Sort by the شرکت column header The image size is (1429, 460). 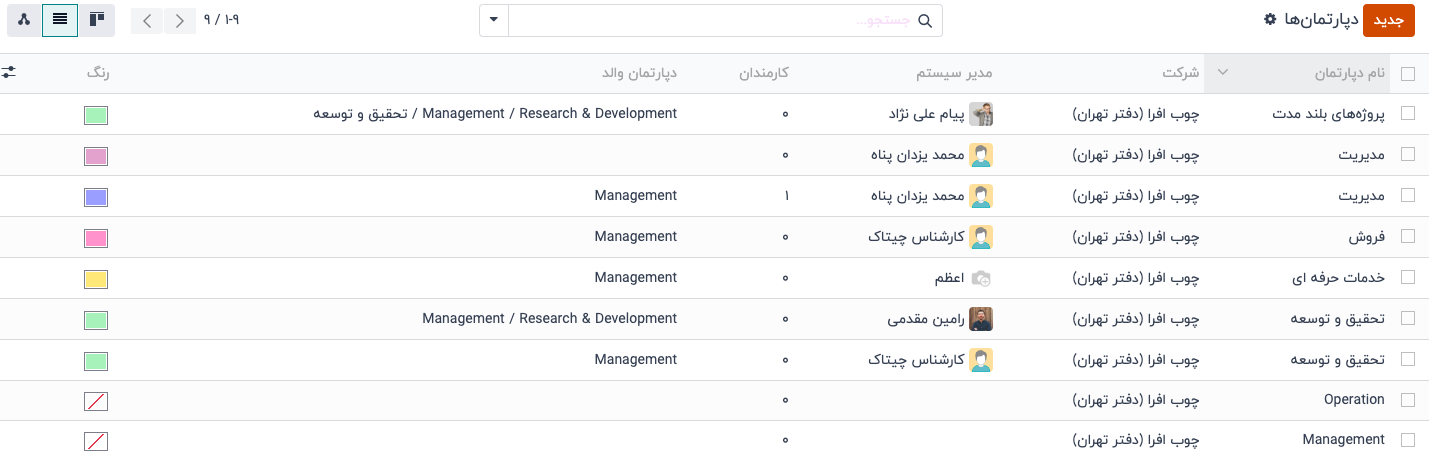(1180, 74)
